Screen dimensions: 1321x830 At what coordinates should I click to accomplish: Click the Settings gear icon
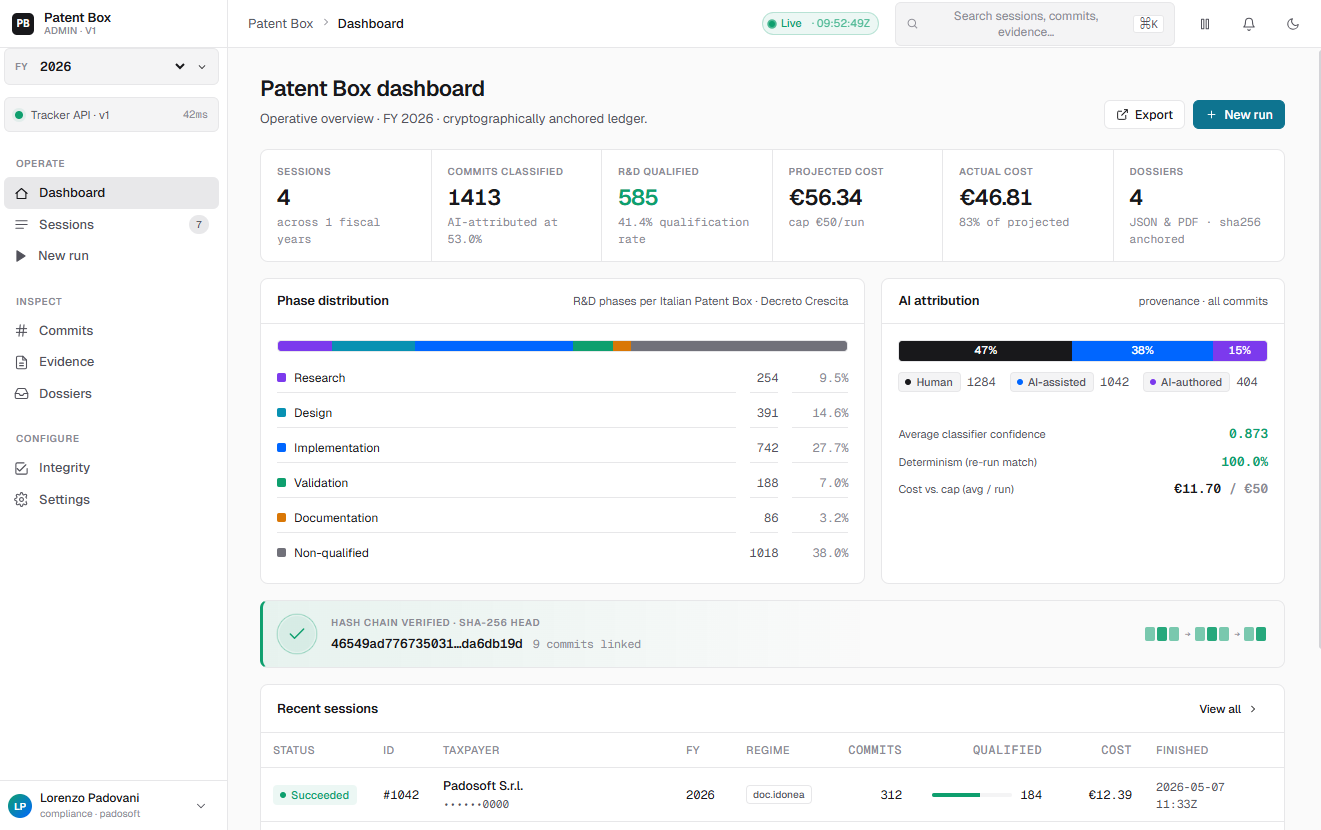[x=22, y=500]
